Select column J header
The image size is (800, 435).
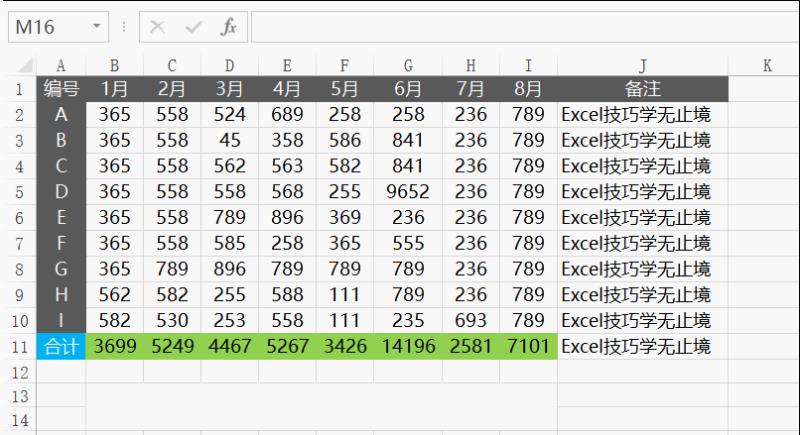[x=642, y=66]
